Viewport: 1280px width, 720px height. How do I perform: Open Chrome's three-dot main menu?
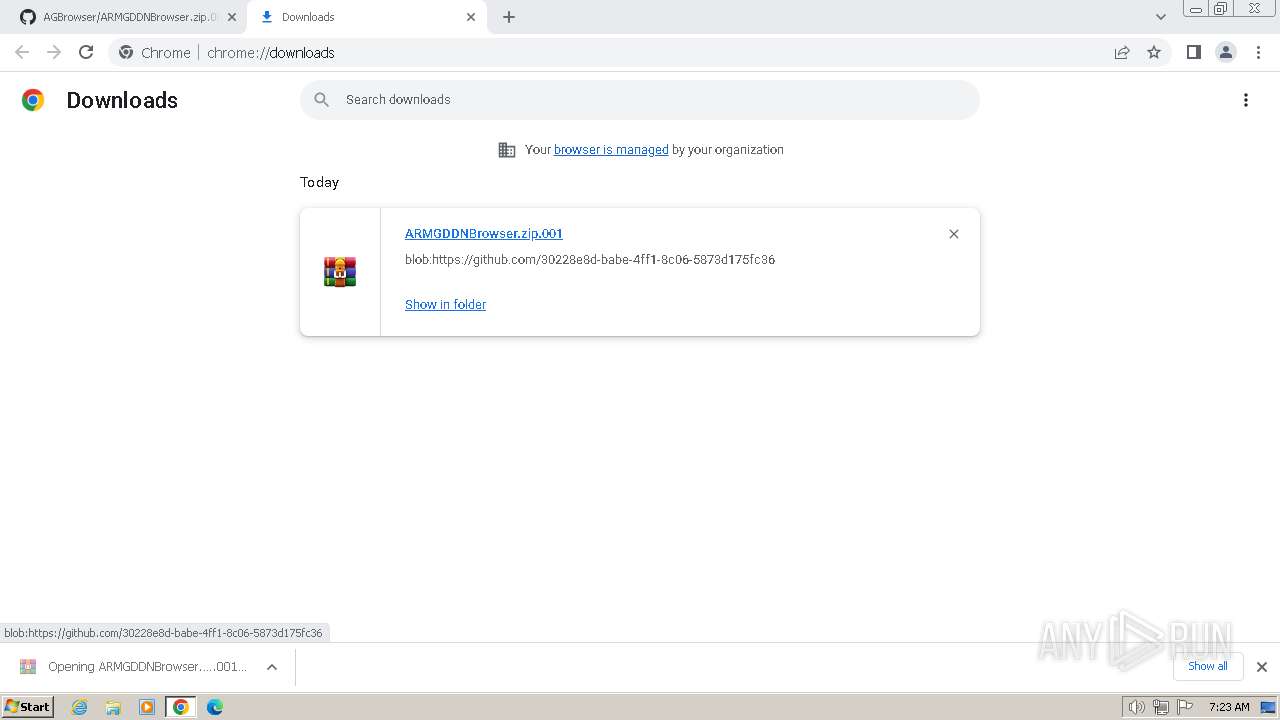click(1259, 52)
